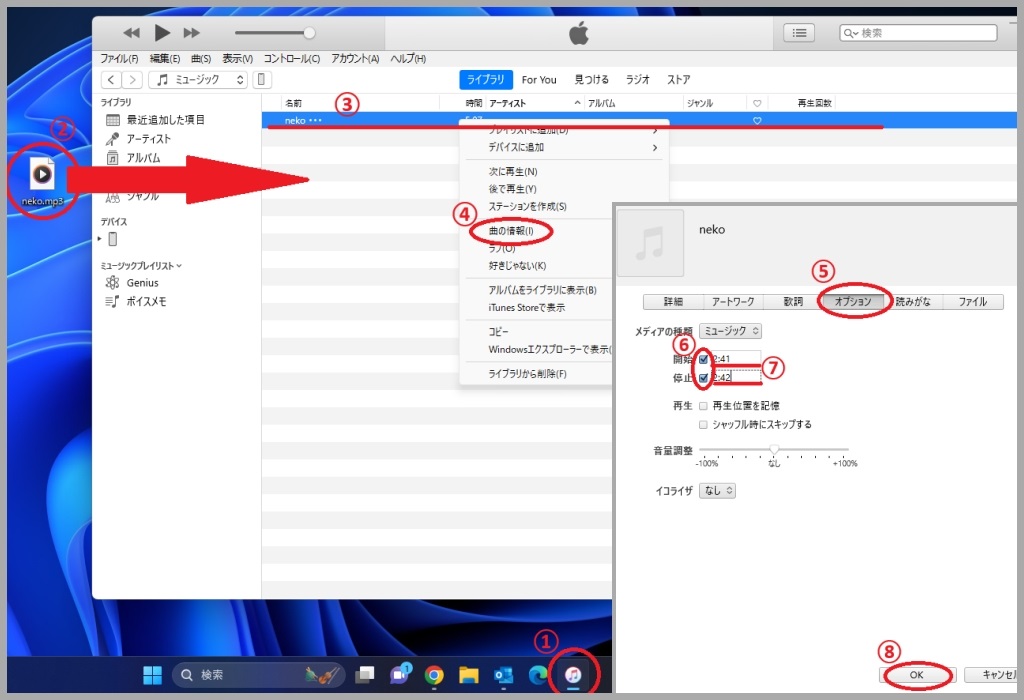Go forward with the right chevron button
The width and height of the screenshot is (1024, 700).
tap(132, 80)
